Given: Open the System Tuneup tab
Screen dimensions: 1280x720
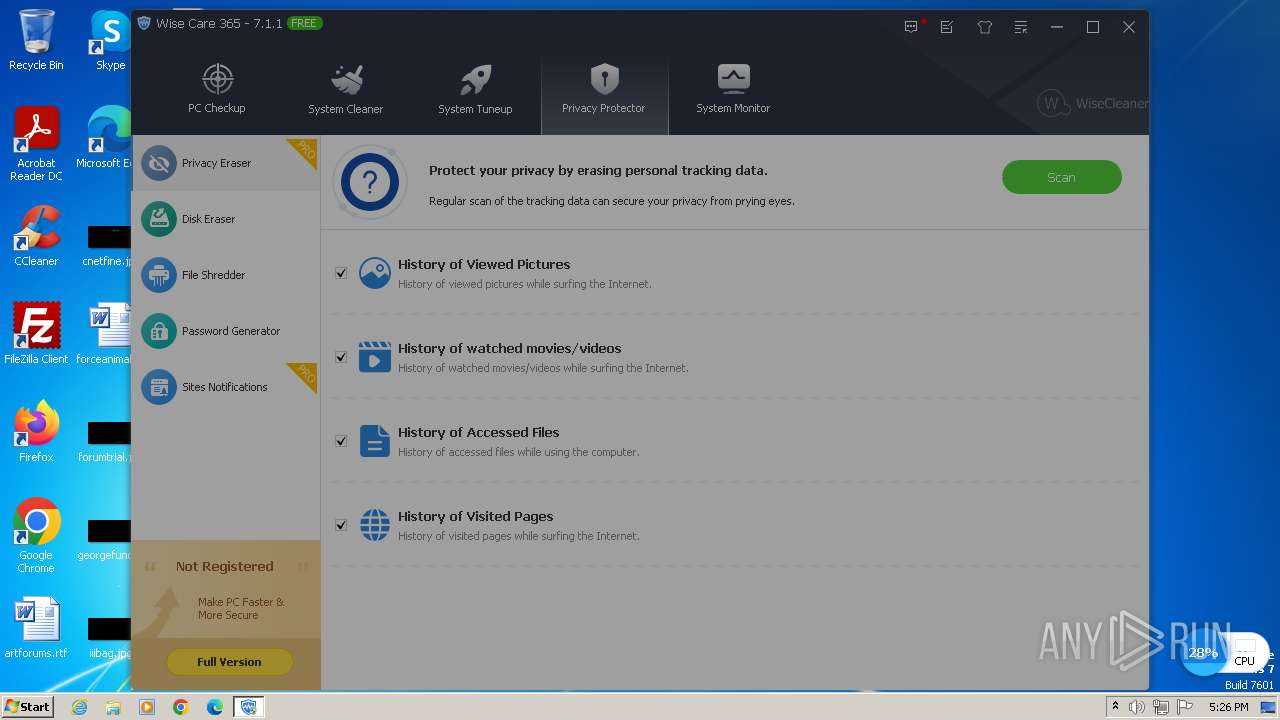Looking at the screenshot, I should click(475, 90).
